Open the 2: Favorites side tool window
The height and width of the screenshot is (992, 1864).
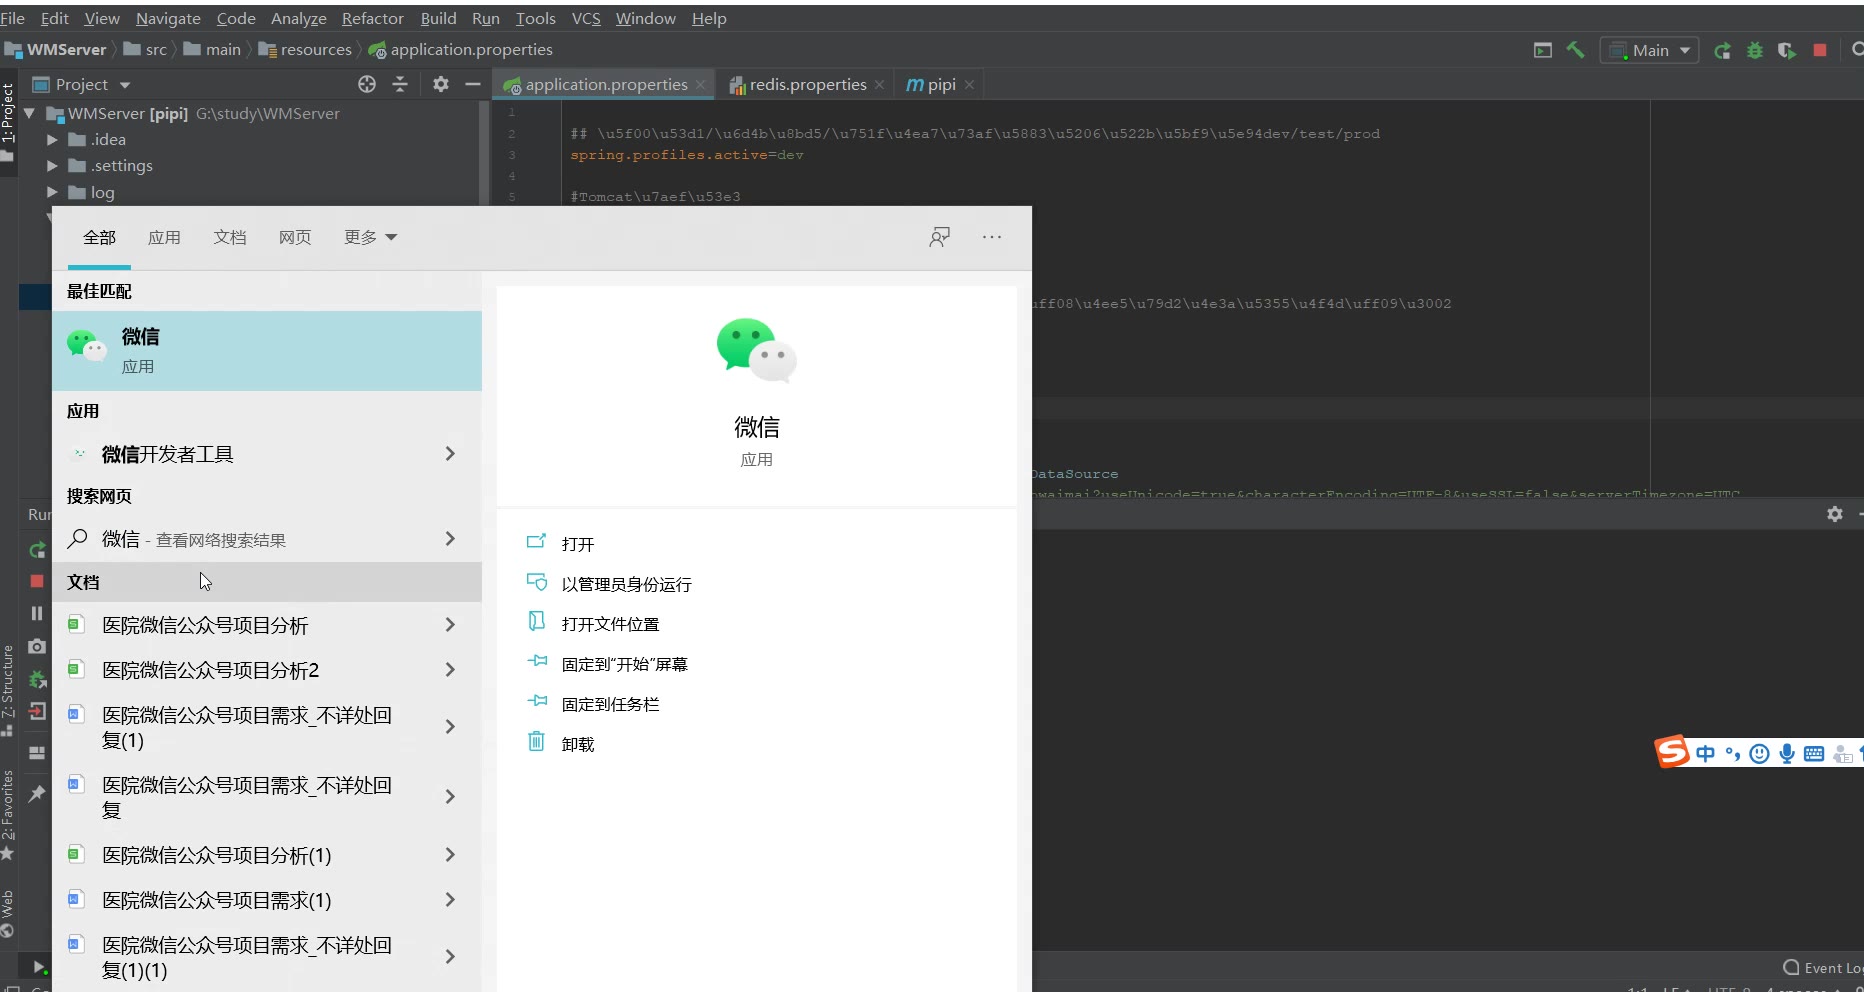[8, 813]
